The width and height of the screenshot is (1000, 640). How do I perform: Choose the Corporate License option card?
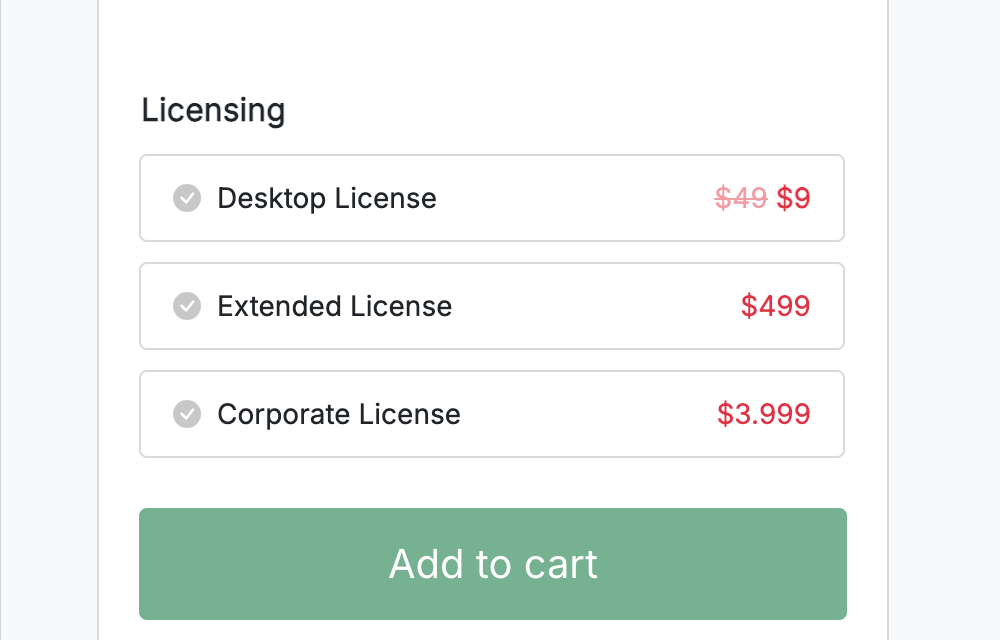(x=492, y=414)
